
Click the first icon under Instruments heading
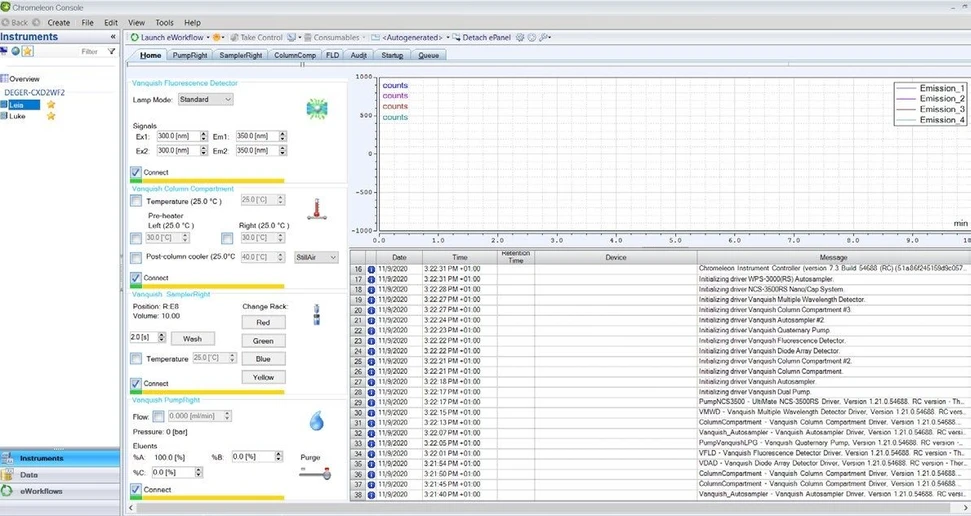[x=4, y=51]
